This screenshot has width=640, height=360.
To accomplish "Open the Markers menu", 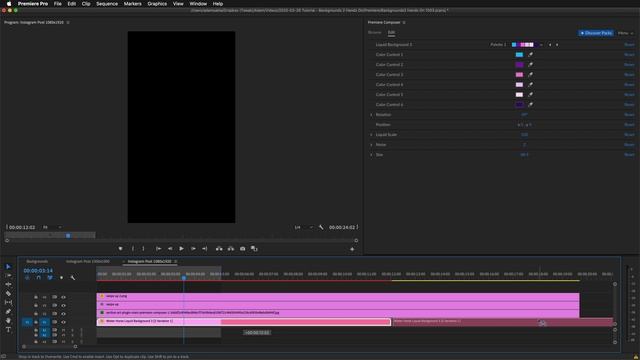I will [x=133, y=4].
